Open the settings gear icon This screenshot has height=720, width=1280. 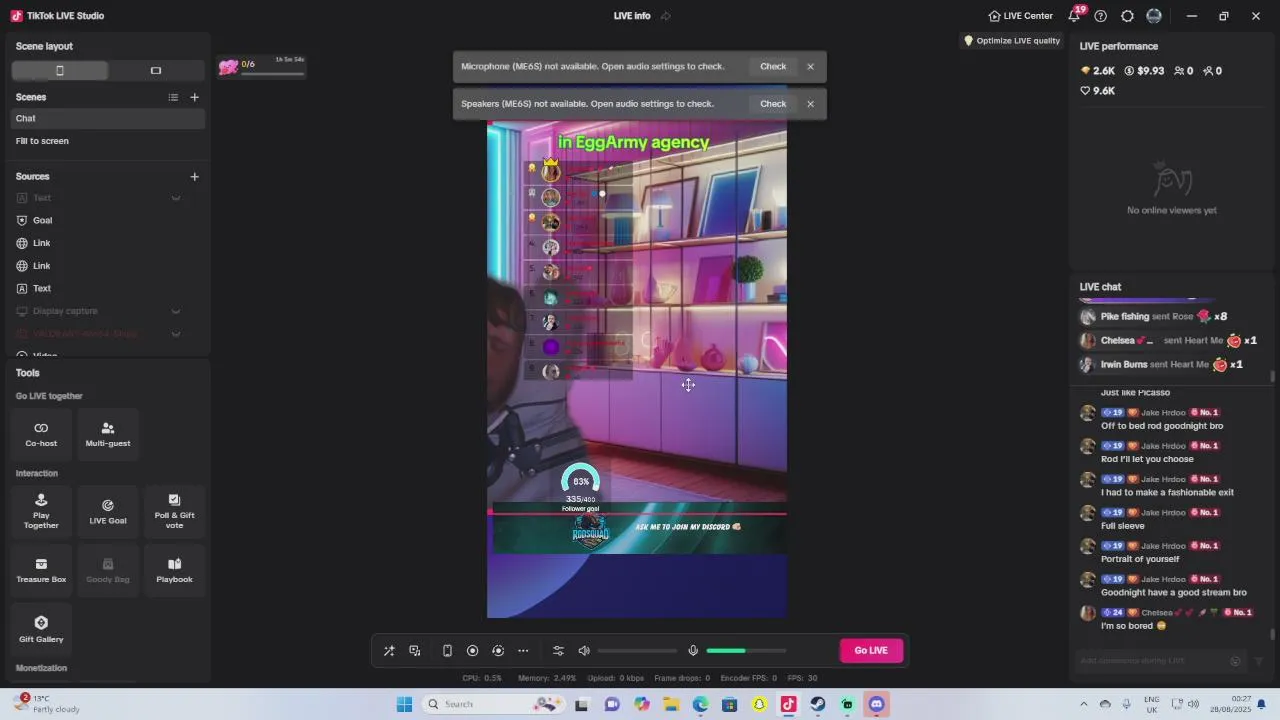click(1127, 16)
